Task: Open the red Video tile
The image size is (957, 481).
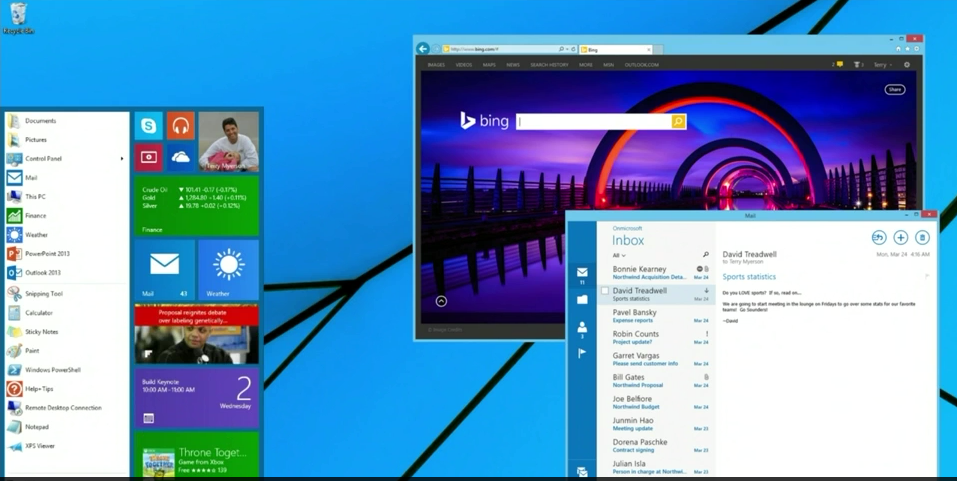Action: (x=149, y=157)
